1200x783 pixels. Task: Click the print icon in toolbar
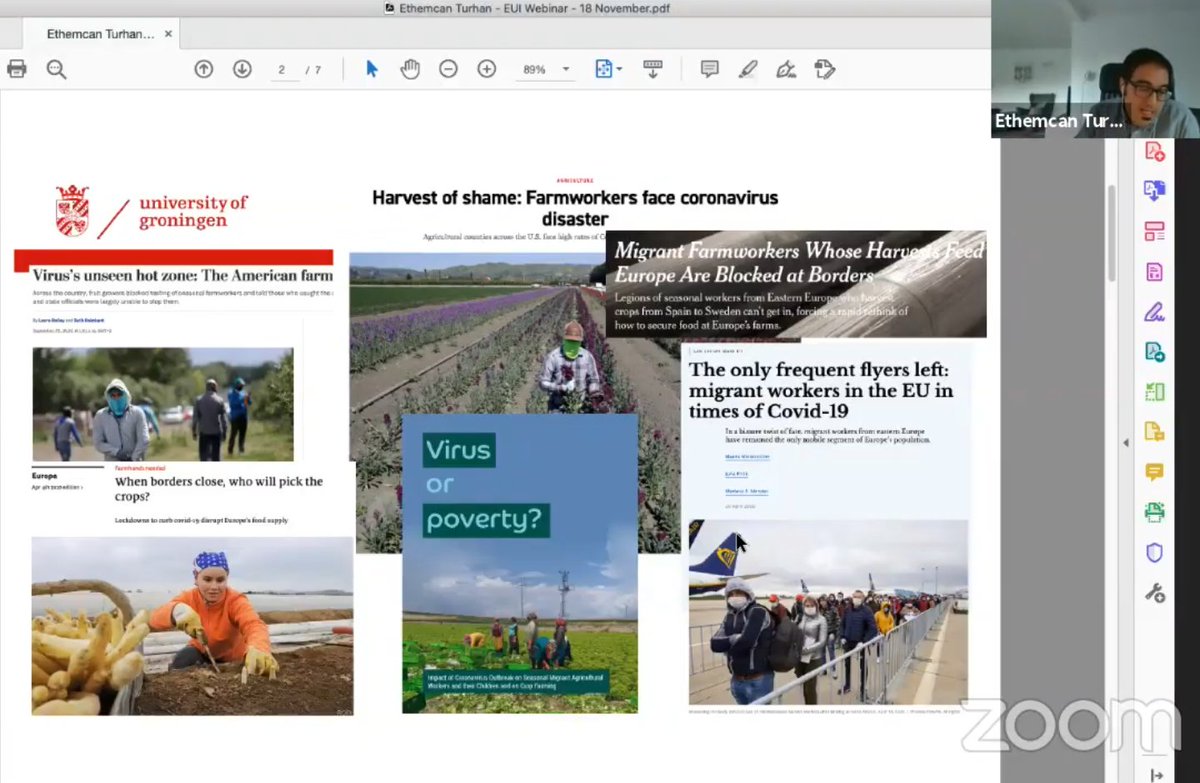click(x=16, y=69)
